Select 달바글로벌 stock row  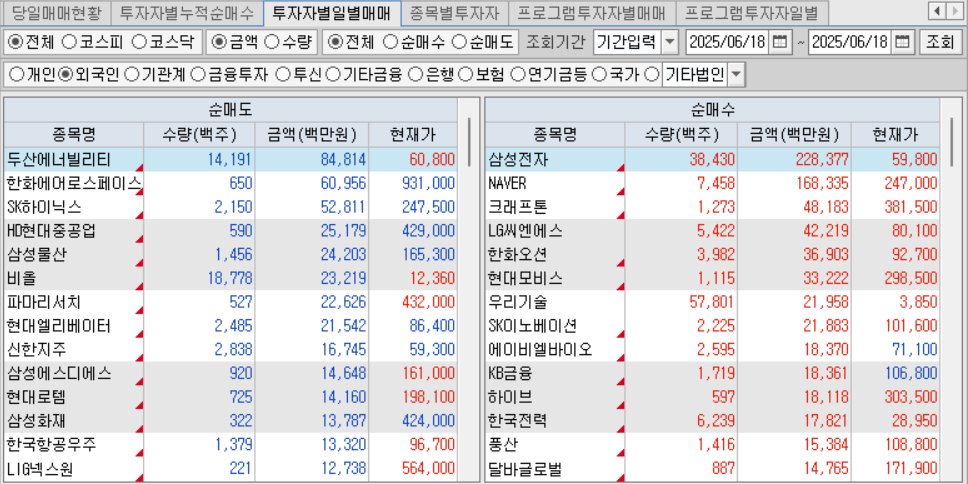pos(713,469)
